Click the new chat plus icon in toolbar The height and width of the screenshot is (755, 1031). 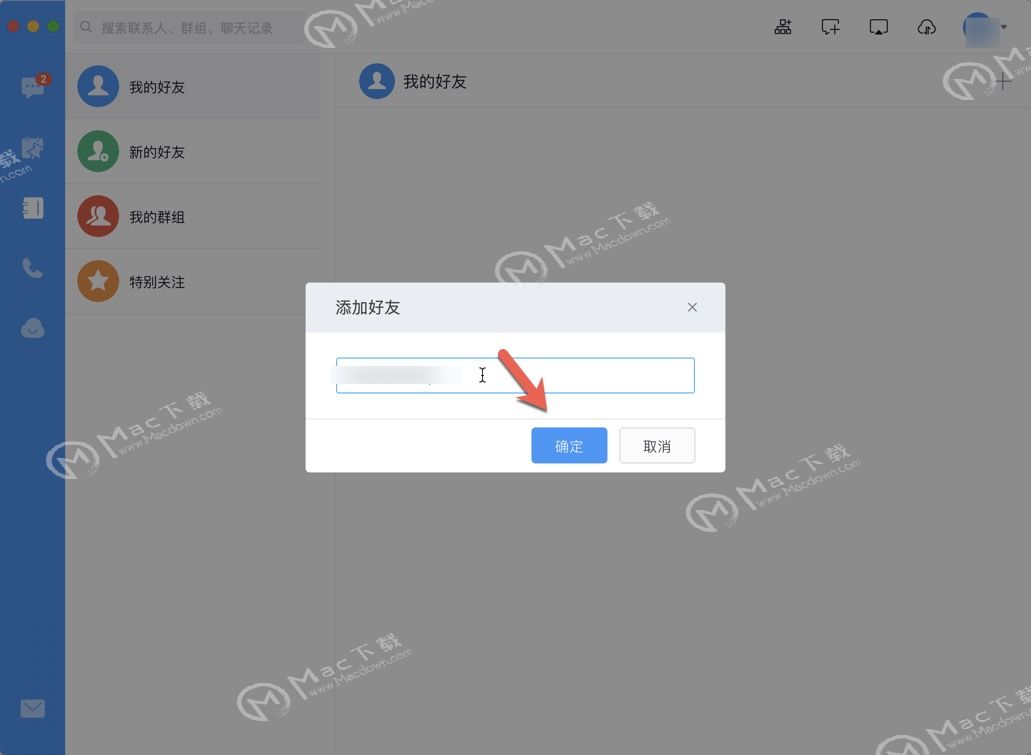pos(830,27)
